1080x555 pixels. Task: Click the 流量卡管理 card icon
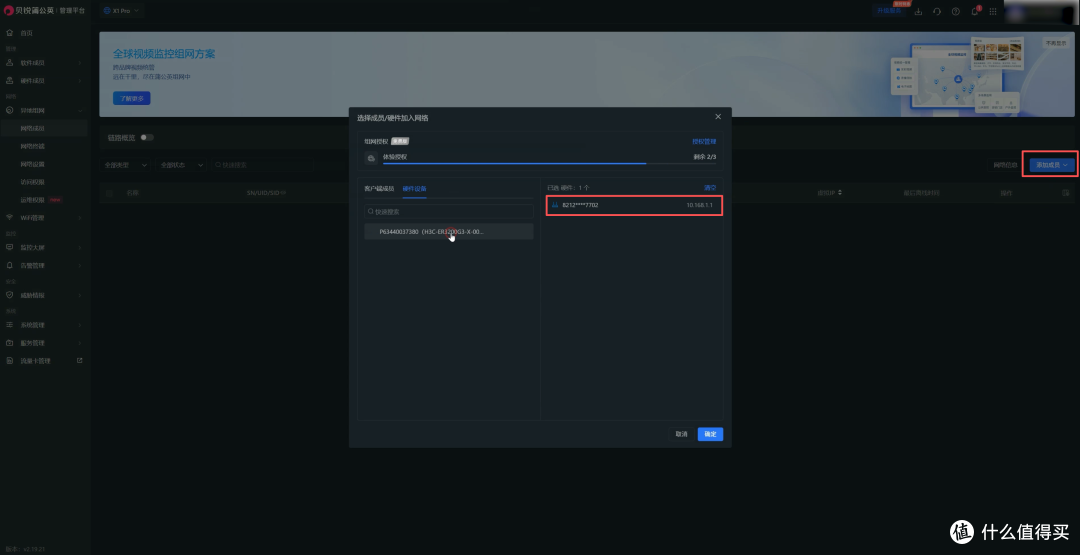pyautogui.click(x=10, y=361)
